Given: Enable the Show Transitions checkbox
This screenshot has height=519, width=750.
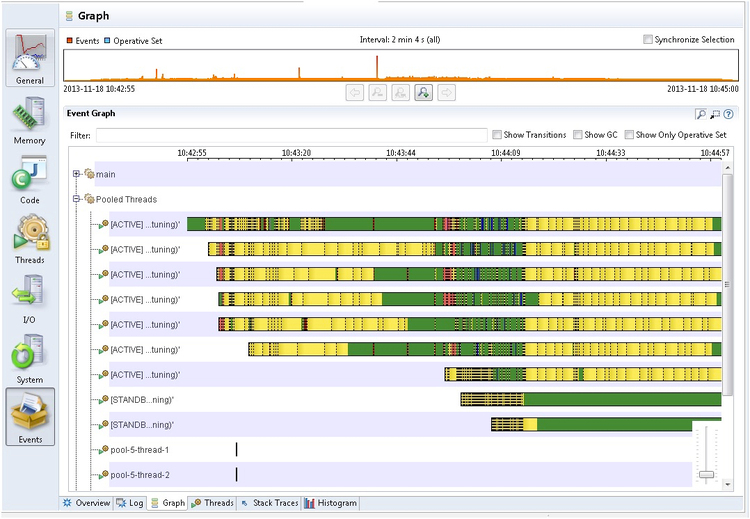Looking at the screenshot, I should 497,135.
